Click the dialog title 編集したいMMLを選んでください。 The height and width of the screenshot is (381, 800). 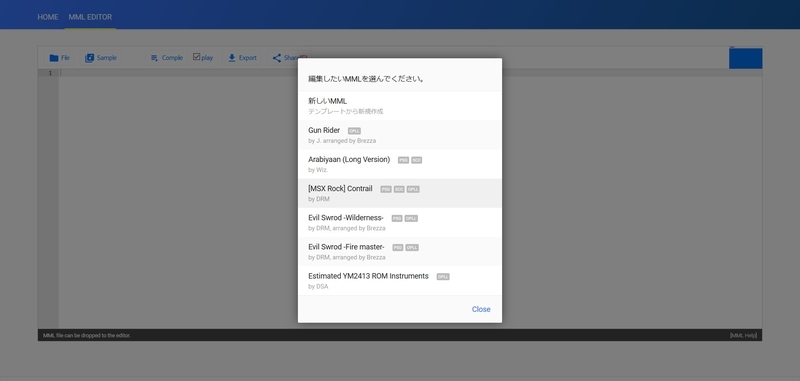[x=366, y=79]
